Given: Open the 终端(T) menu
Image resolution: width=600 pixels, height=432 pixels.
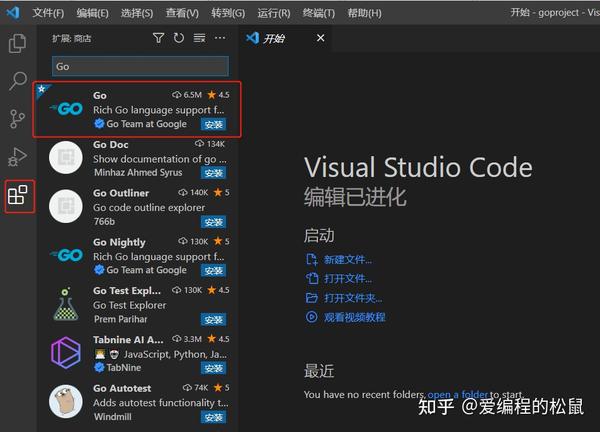Looking at the screenshot, I should [x=319, y=13].
